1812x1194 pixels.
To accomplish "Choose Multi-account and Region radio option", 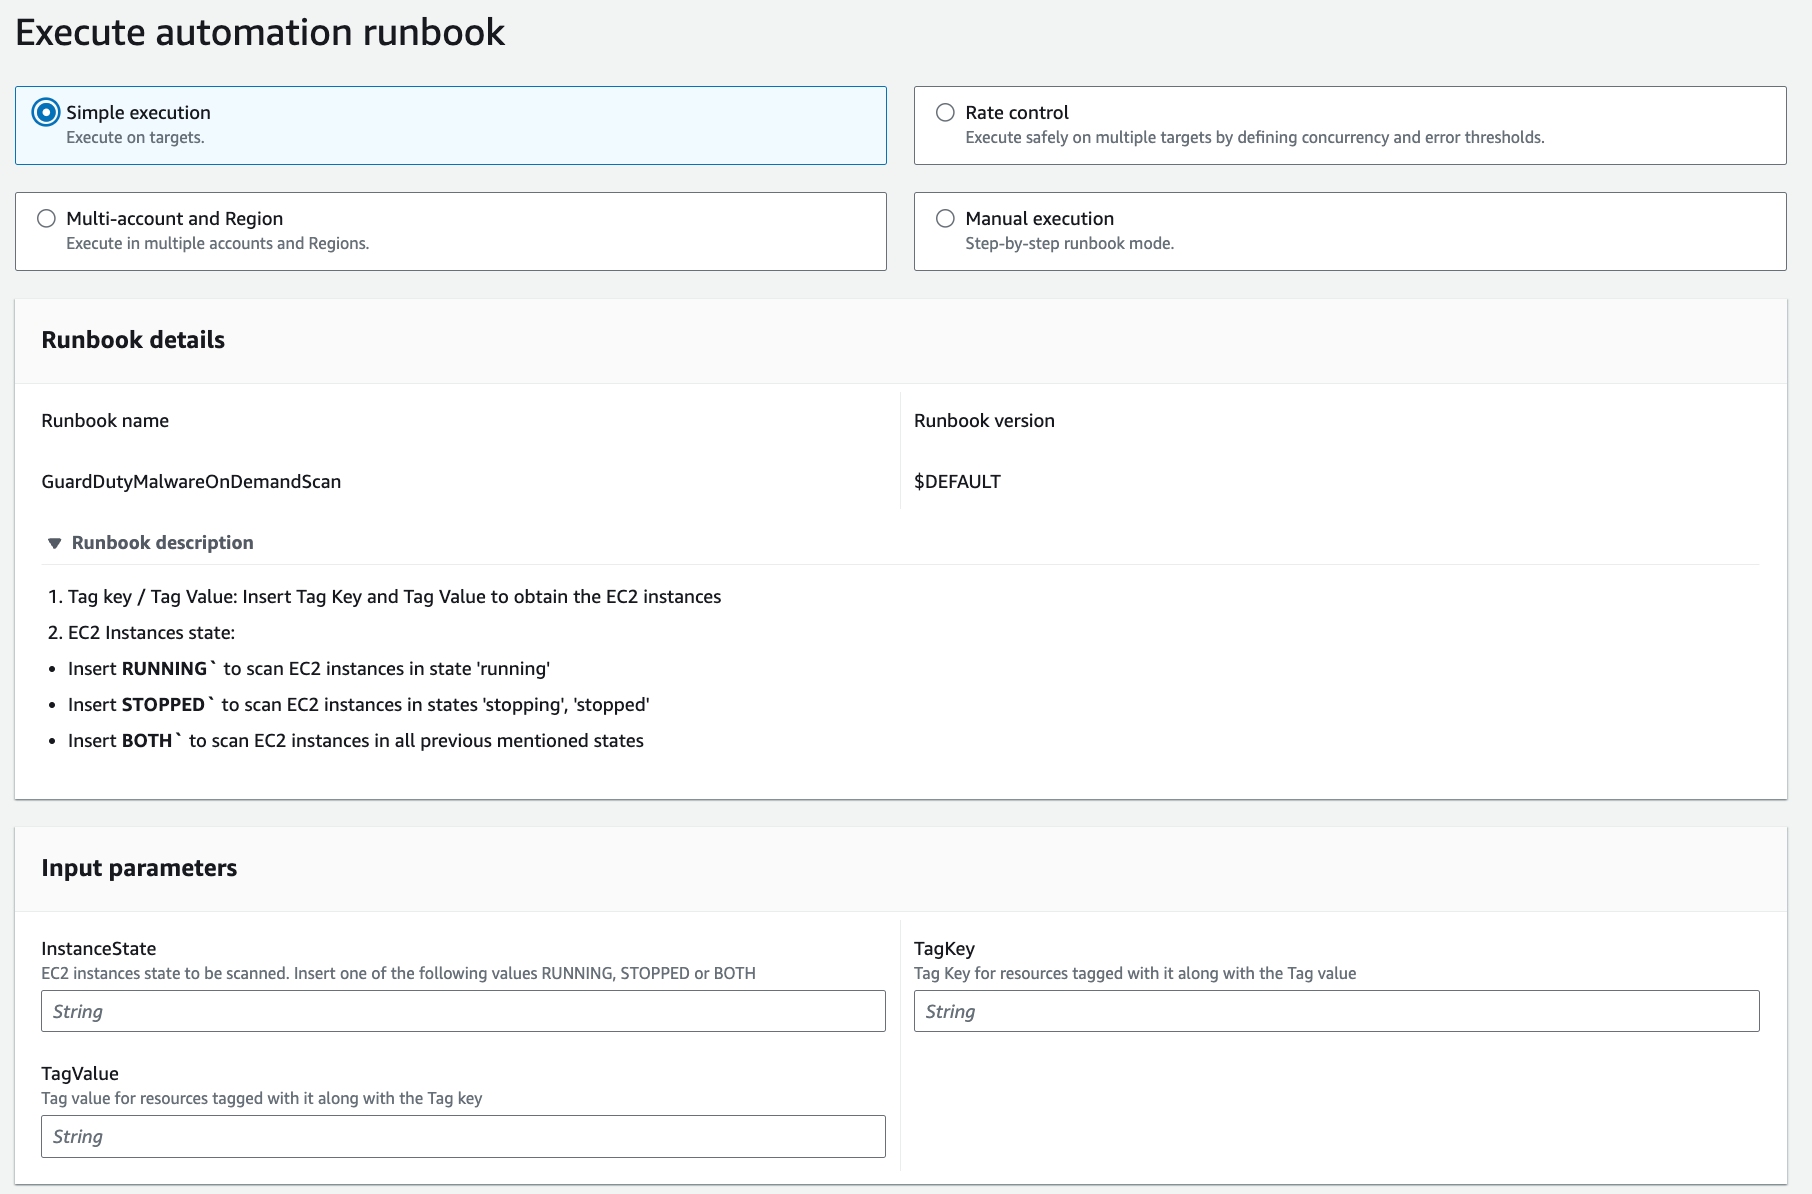I will [46, 218].
